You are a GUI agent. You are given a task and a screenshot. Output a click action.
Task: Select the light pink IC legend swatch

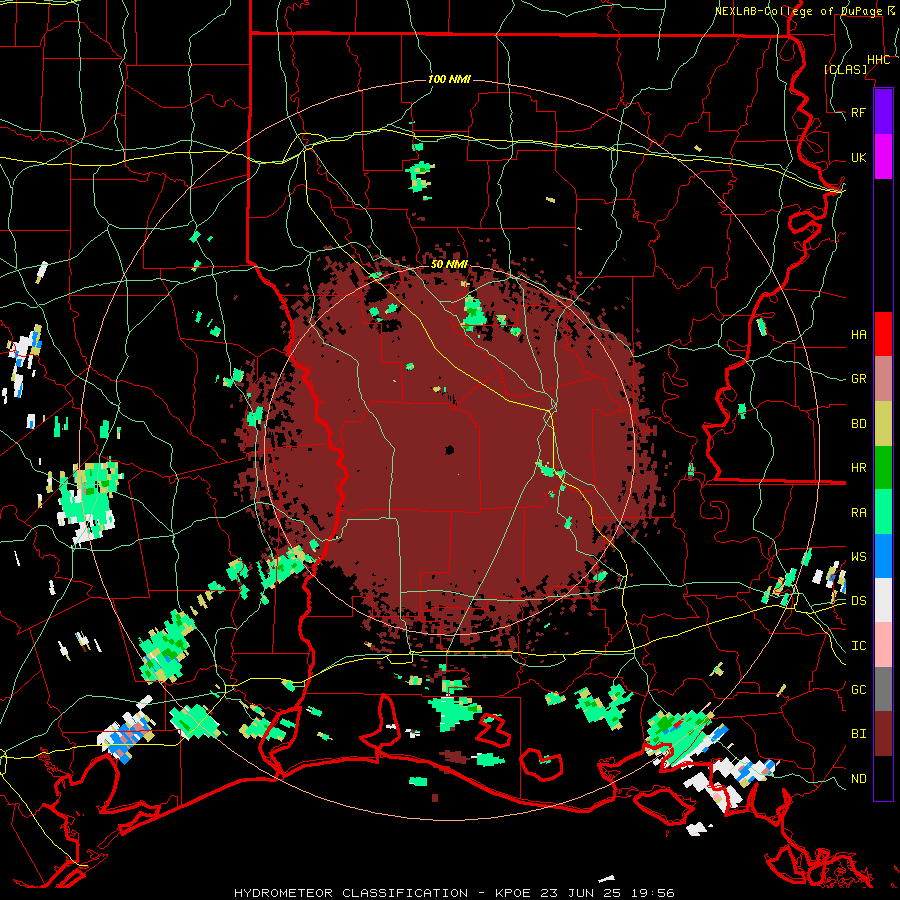click(883, 645)
